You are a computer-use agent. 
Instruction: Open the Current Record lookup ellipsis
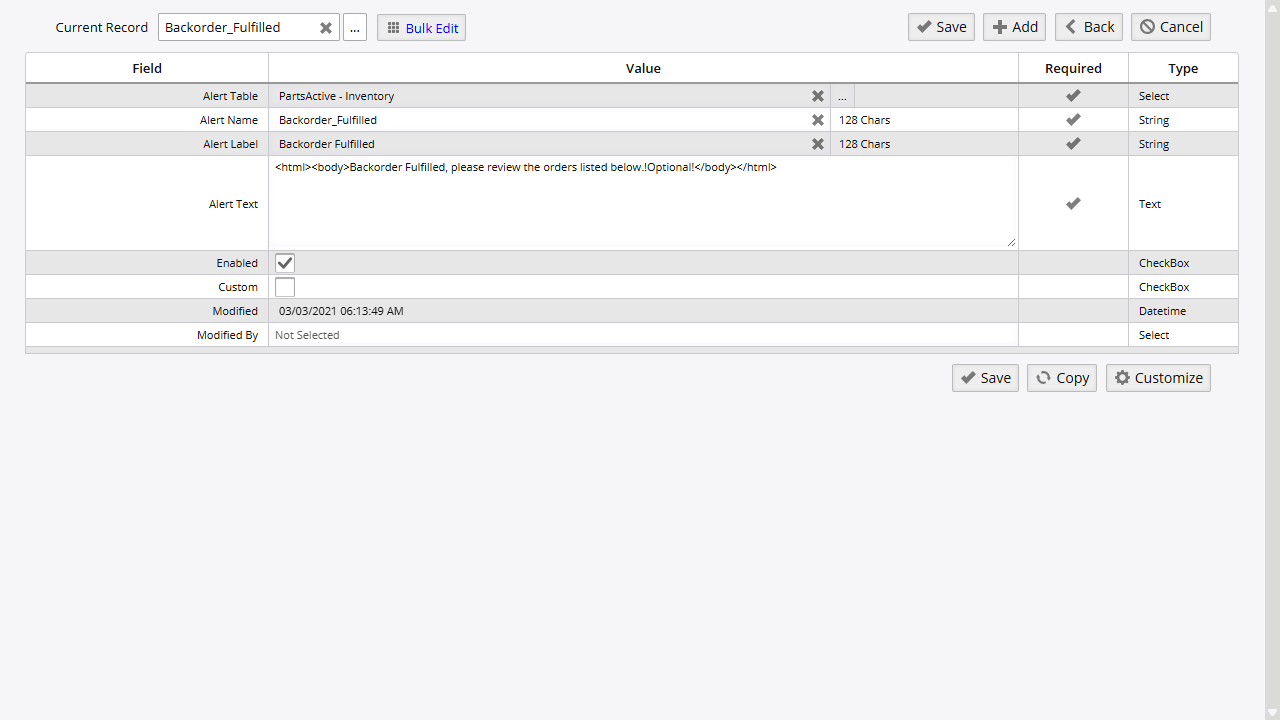click(x=355, y=28)
